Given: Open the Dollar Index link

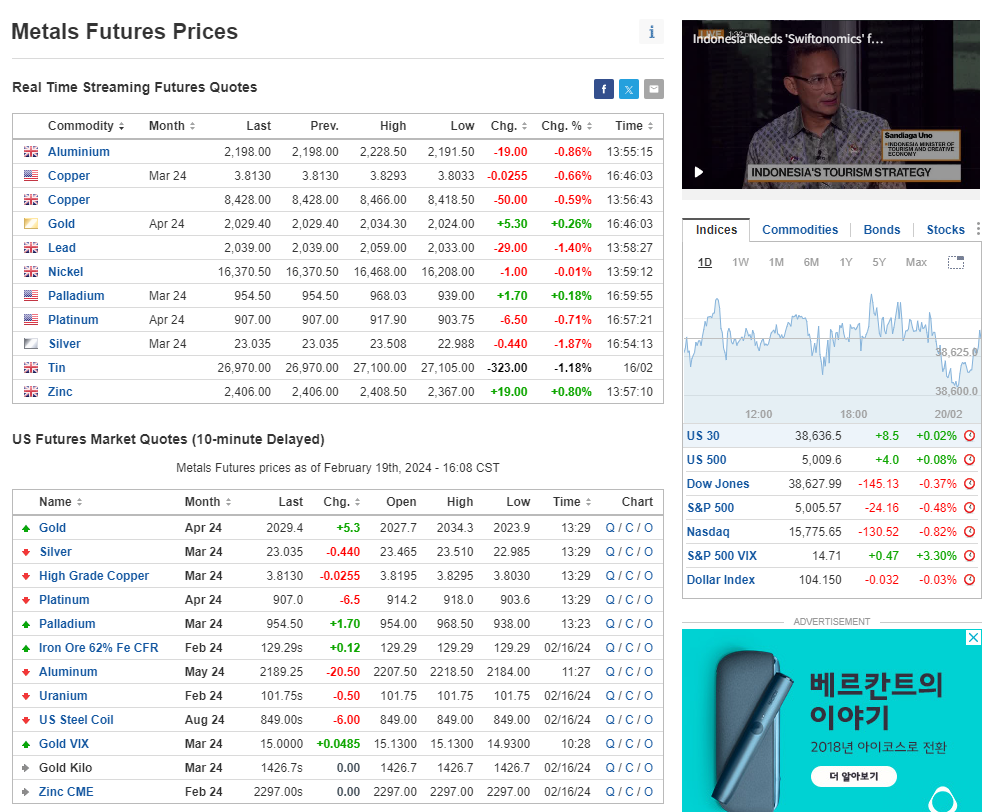Looking at the screenshot, I should 720,580.
